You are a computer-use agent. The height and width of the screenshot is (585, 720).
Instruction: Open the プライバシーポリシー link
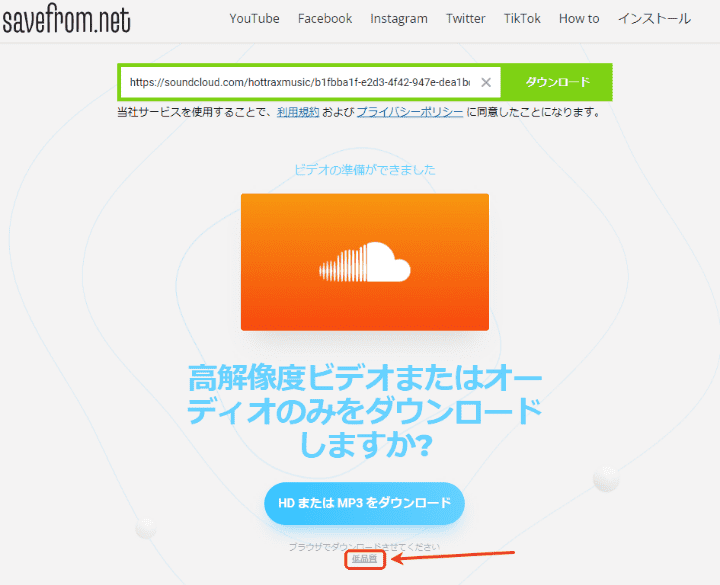tap(410, 112)
